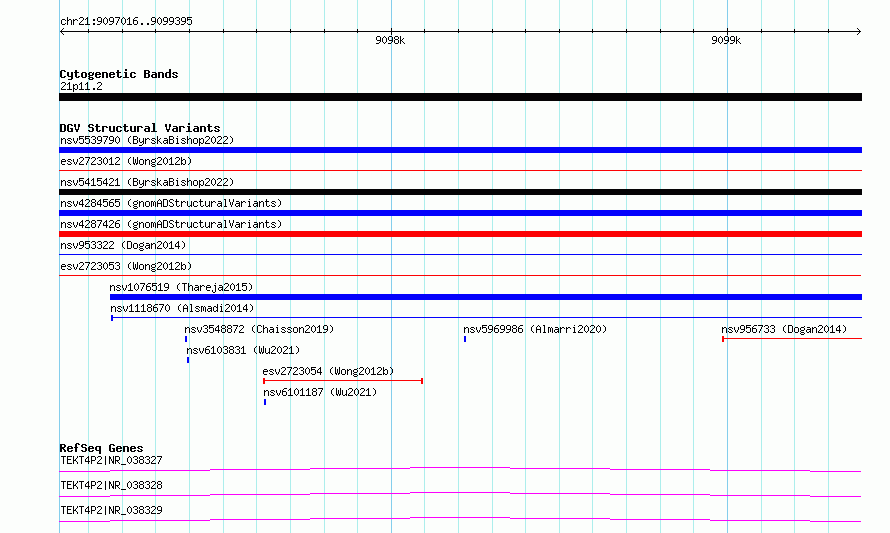Click the small blue marker under nsv3548872
This screenshot has height=533, width=890.
(x=186, y=339)
